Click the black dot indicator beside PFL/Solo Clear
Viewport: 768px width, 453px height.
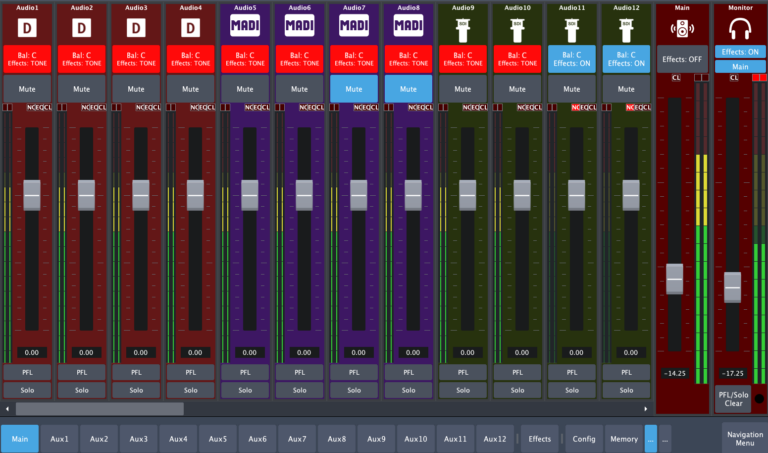tap(759, 399)
